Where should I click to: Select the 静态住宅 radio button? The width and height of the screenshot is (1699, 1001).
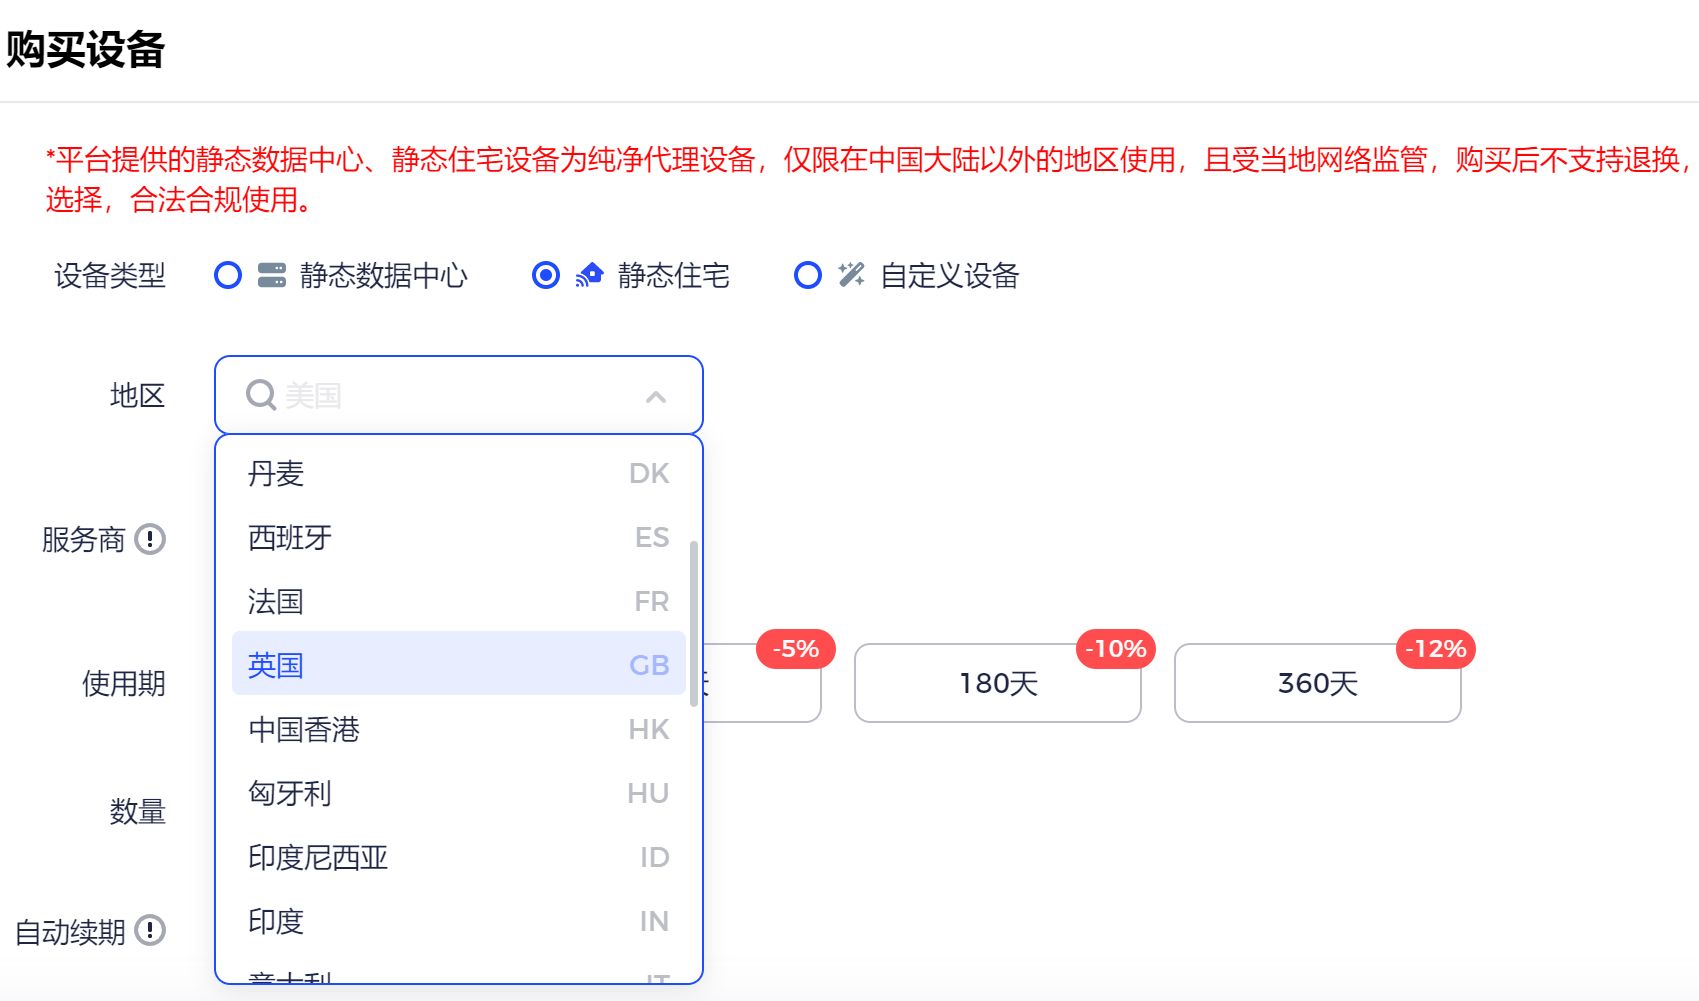tap(546, 275)
